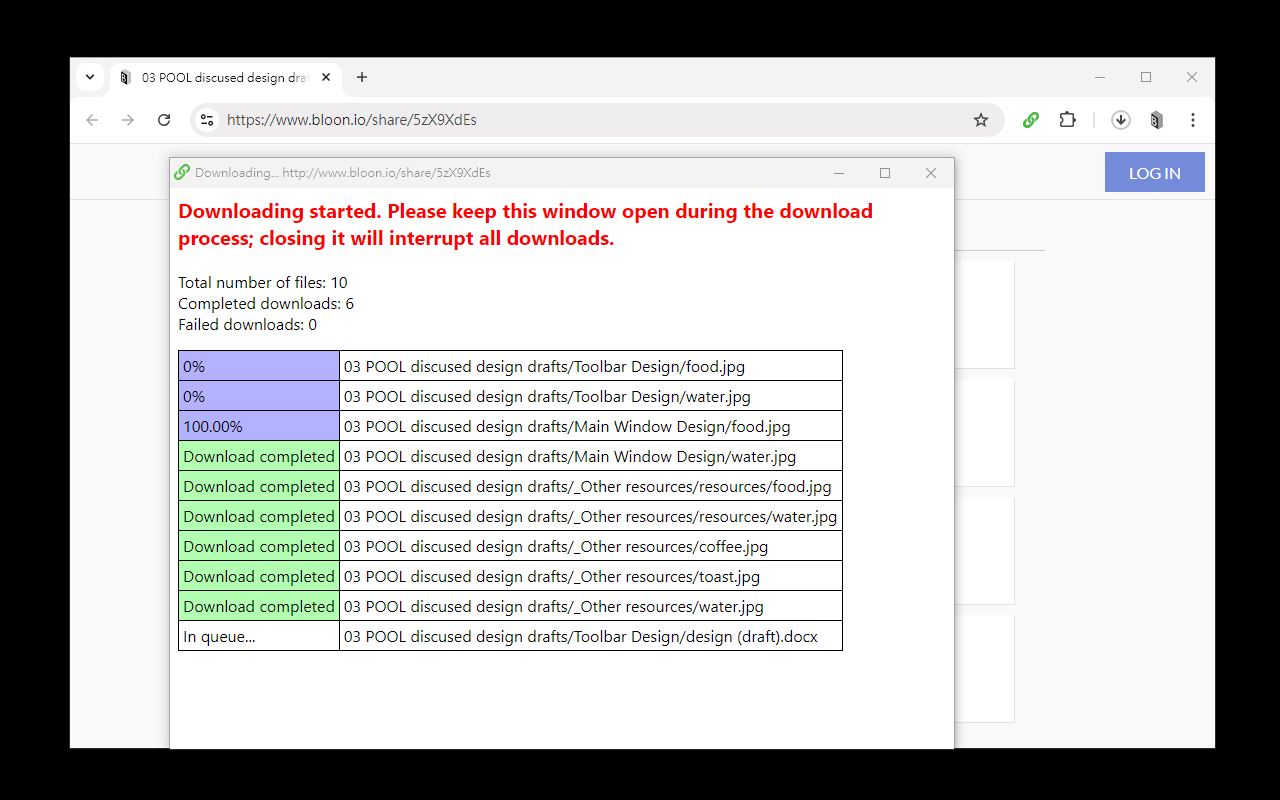Open the Extensions puzzle icon
1280x800 pixels.
[x=1068, y=120]
